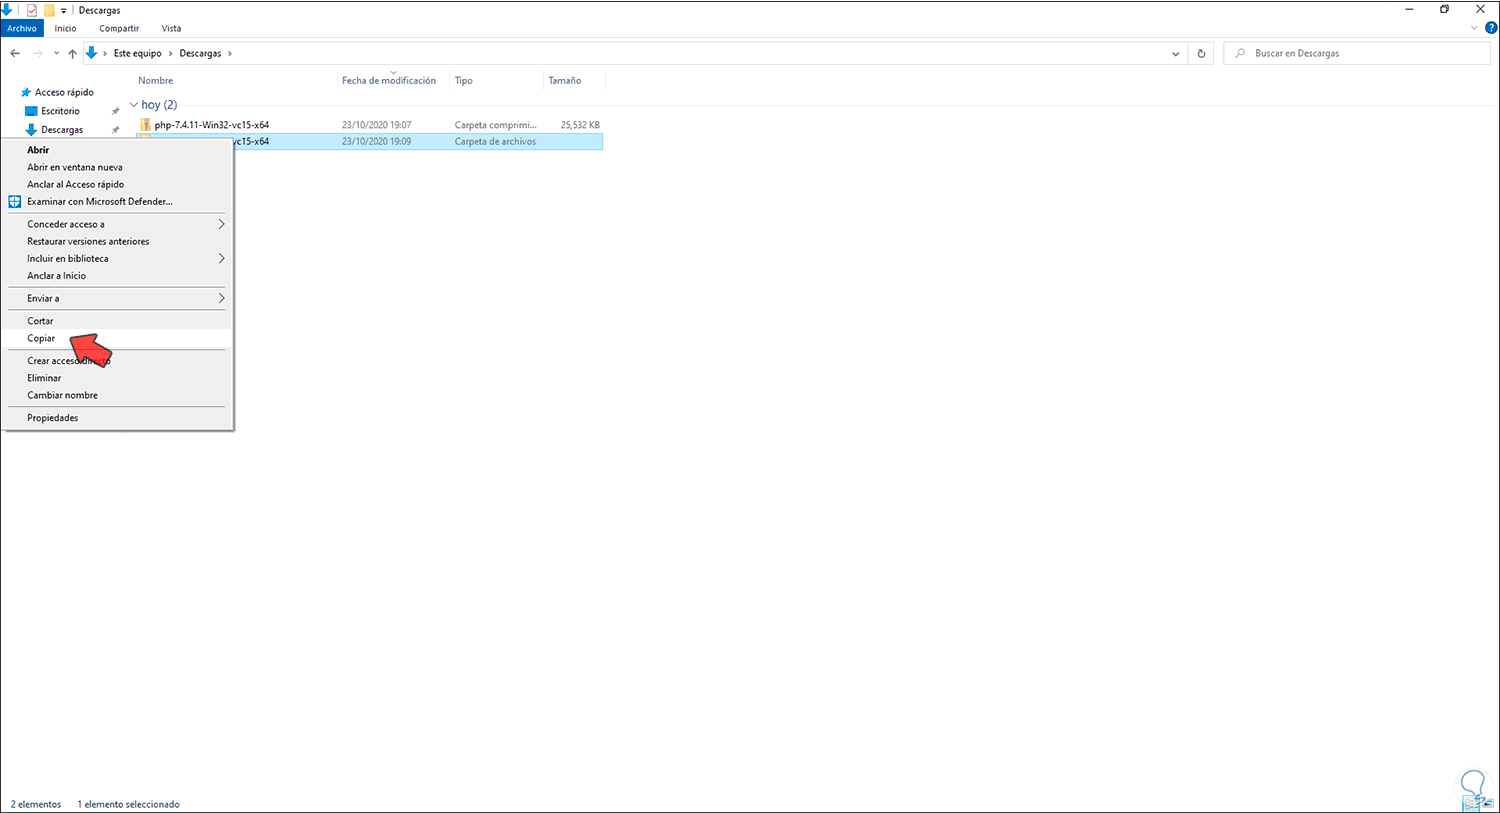
Task: Switch to the Inicio ribbon tab
Action: tap(65, 28)
